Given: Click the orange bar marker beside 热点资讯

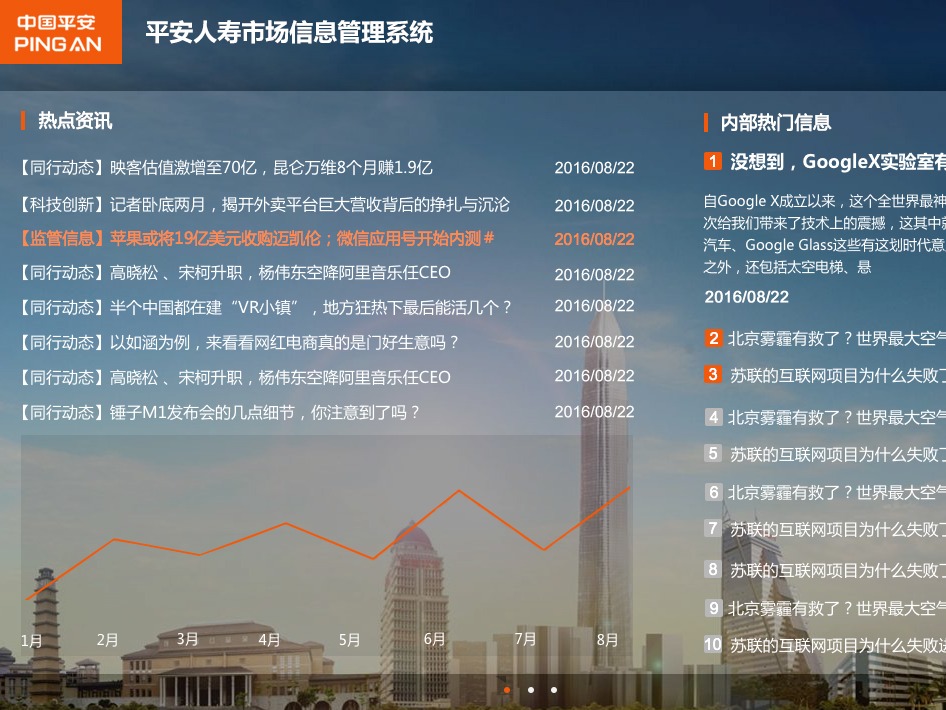Looking at the screenshot, I should (x=25, y=121).
